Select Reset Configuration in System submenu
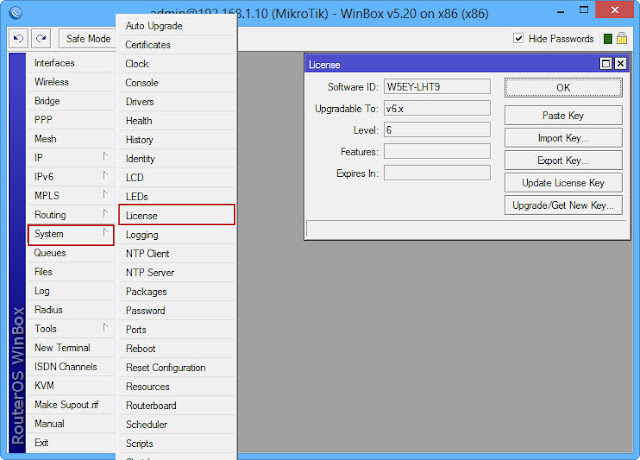 click(x=177, y=367)
